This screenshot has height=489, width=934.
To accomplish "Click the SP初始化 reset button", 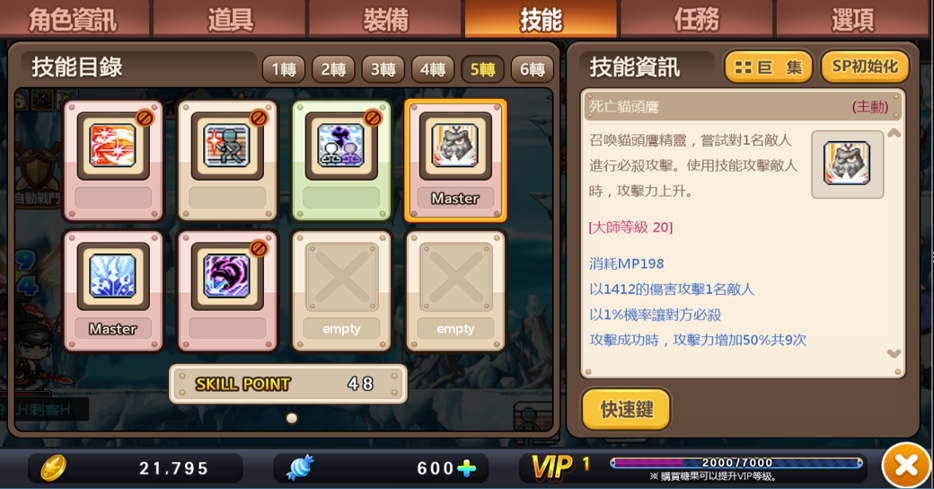I will pyautogui.click(x=864, y=67).
